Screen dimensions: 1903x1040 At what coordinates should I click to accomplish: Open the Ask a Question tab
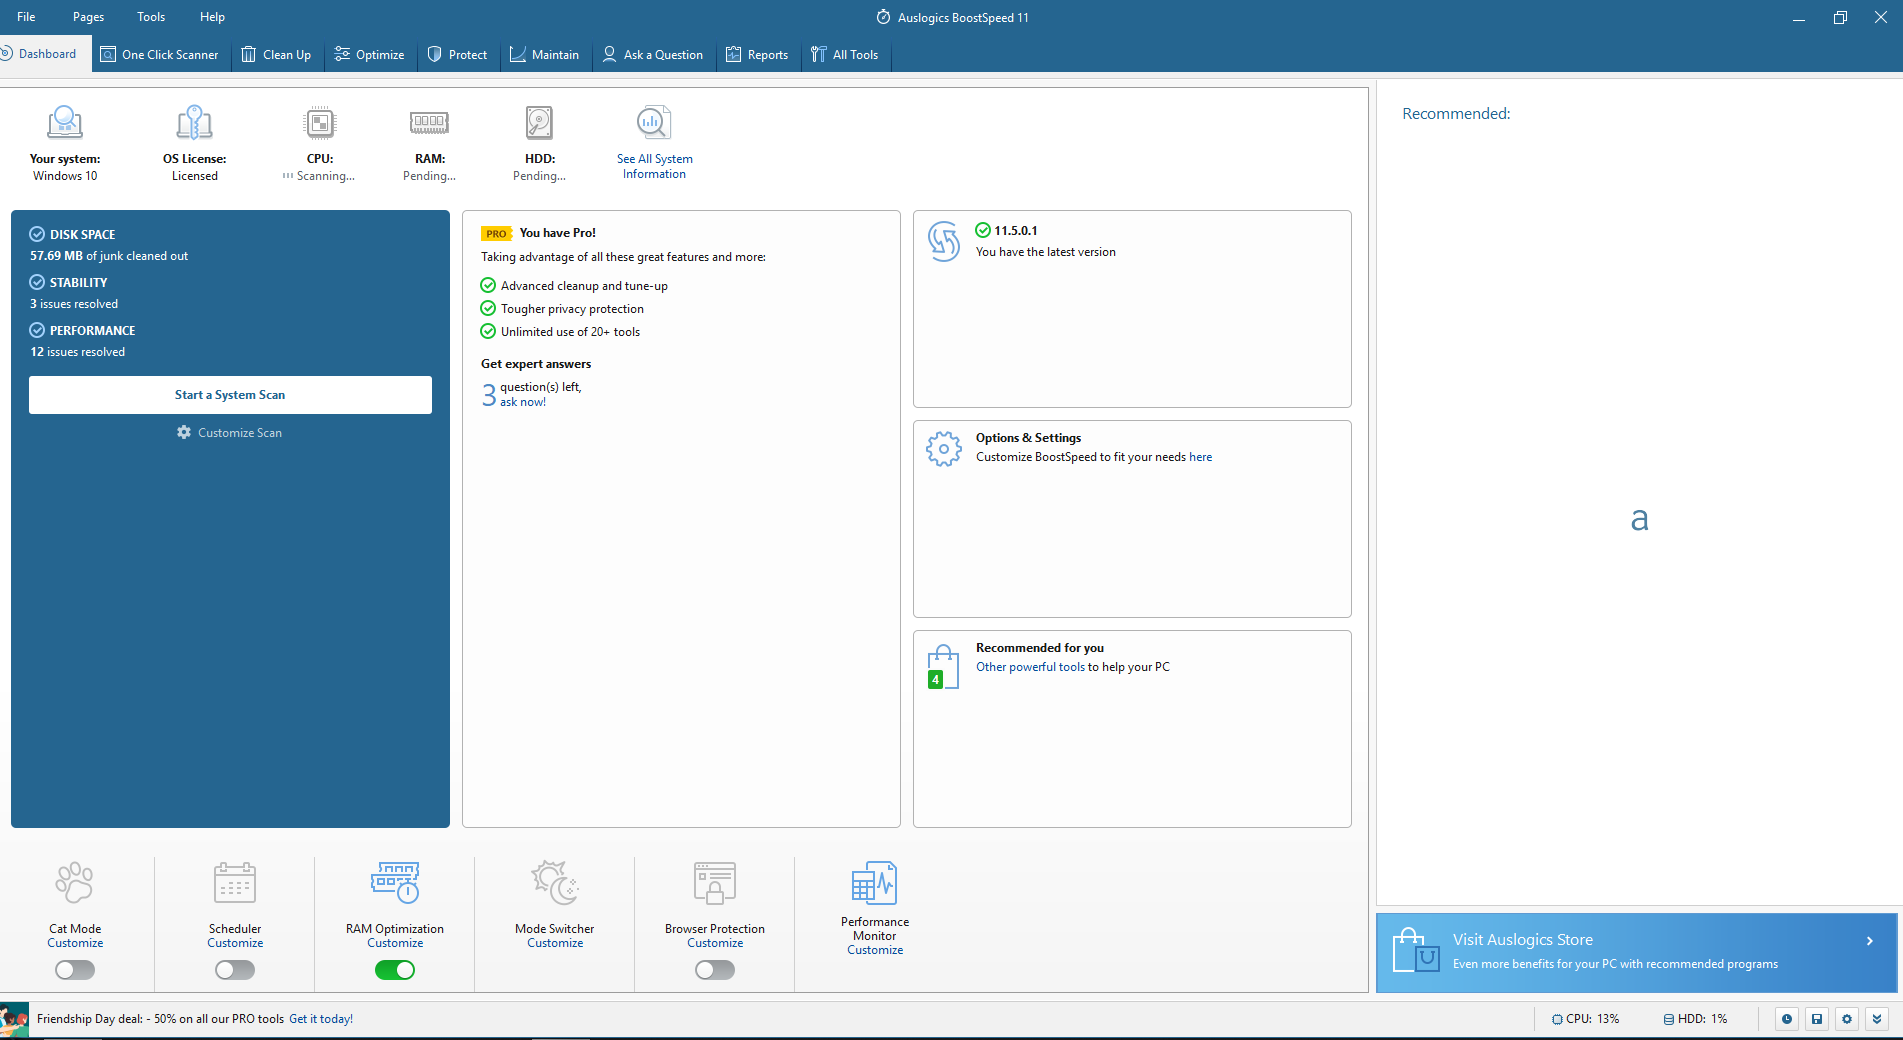(653, 55)
